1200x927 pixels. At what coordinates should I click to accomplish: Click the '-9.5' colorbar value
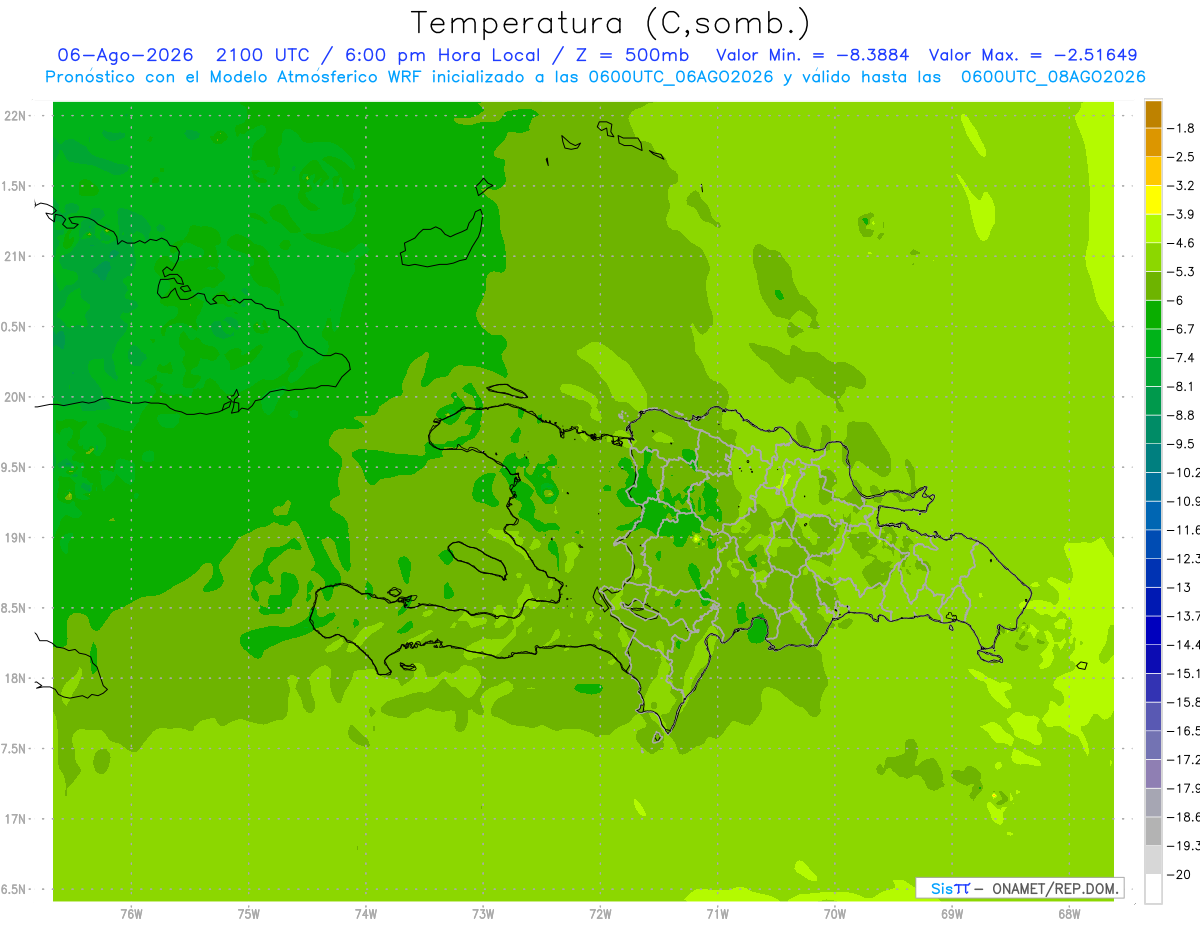tap(1183, 444)
